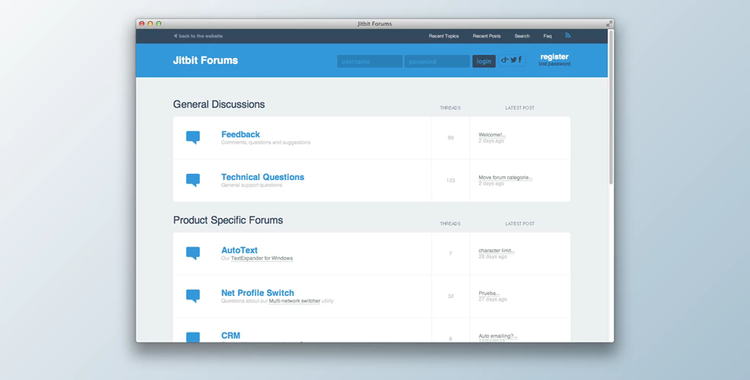The height and width of the screenshot is (380, 750).
Task: Click the lost password link
Action: click(554, 64)
